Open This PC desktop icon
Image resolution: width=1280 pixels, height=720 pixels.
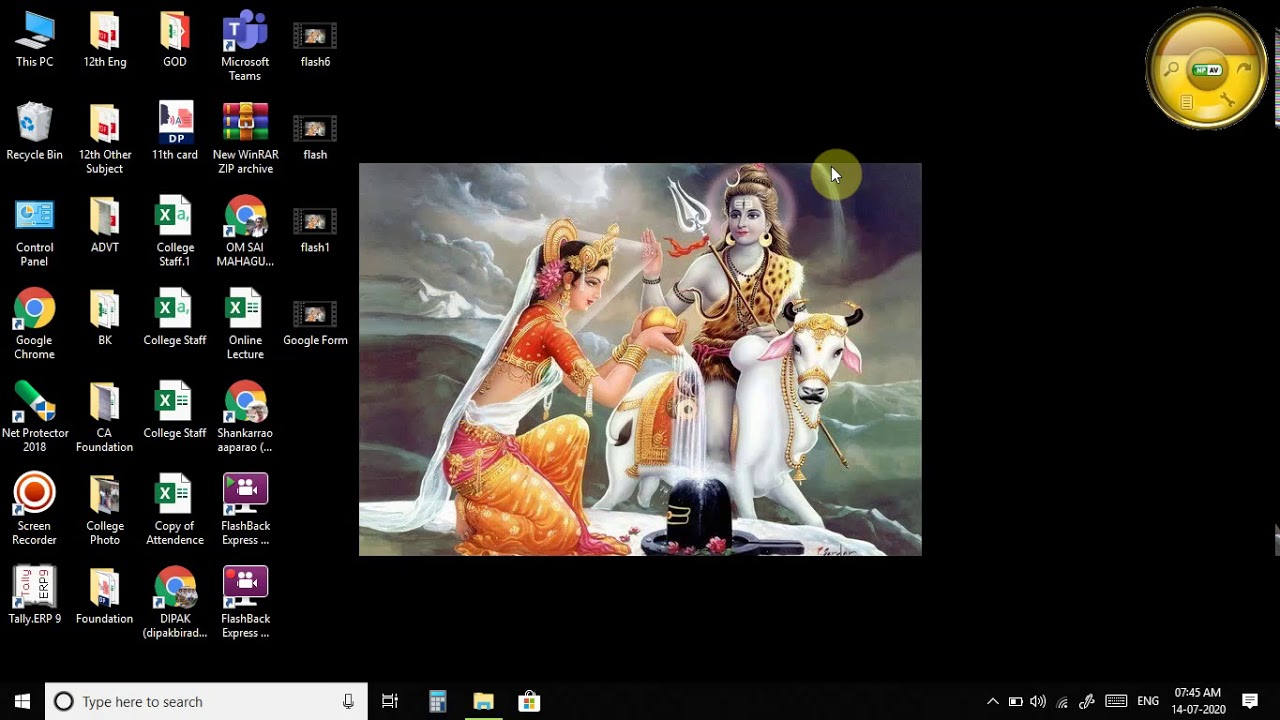coord(34,40)
